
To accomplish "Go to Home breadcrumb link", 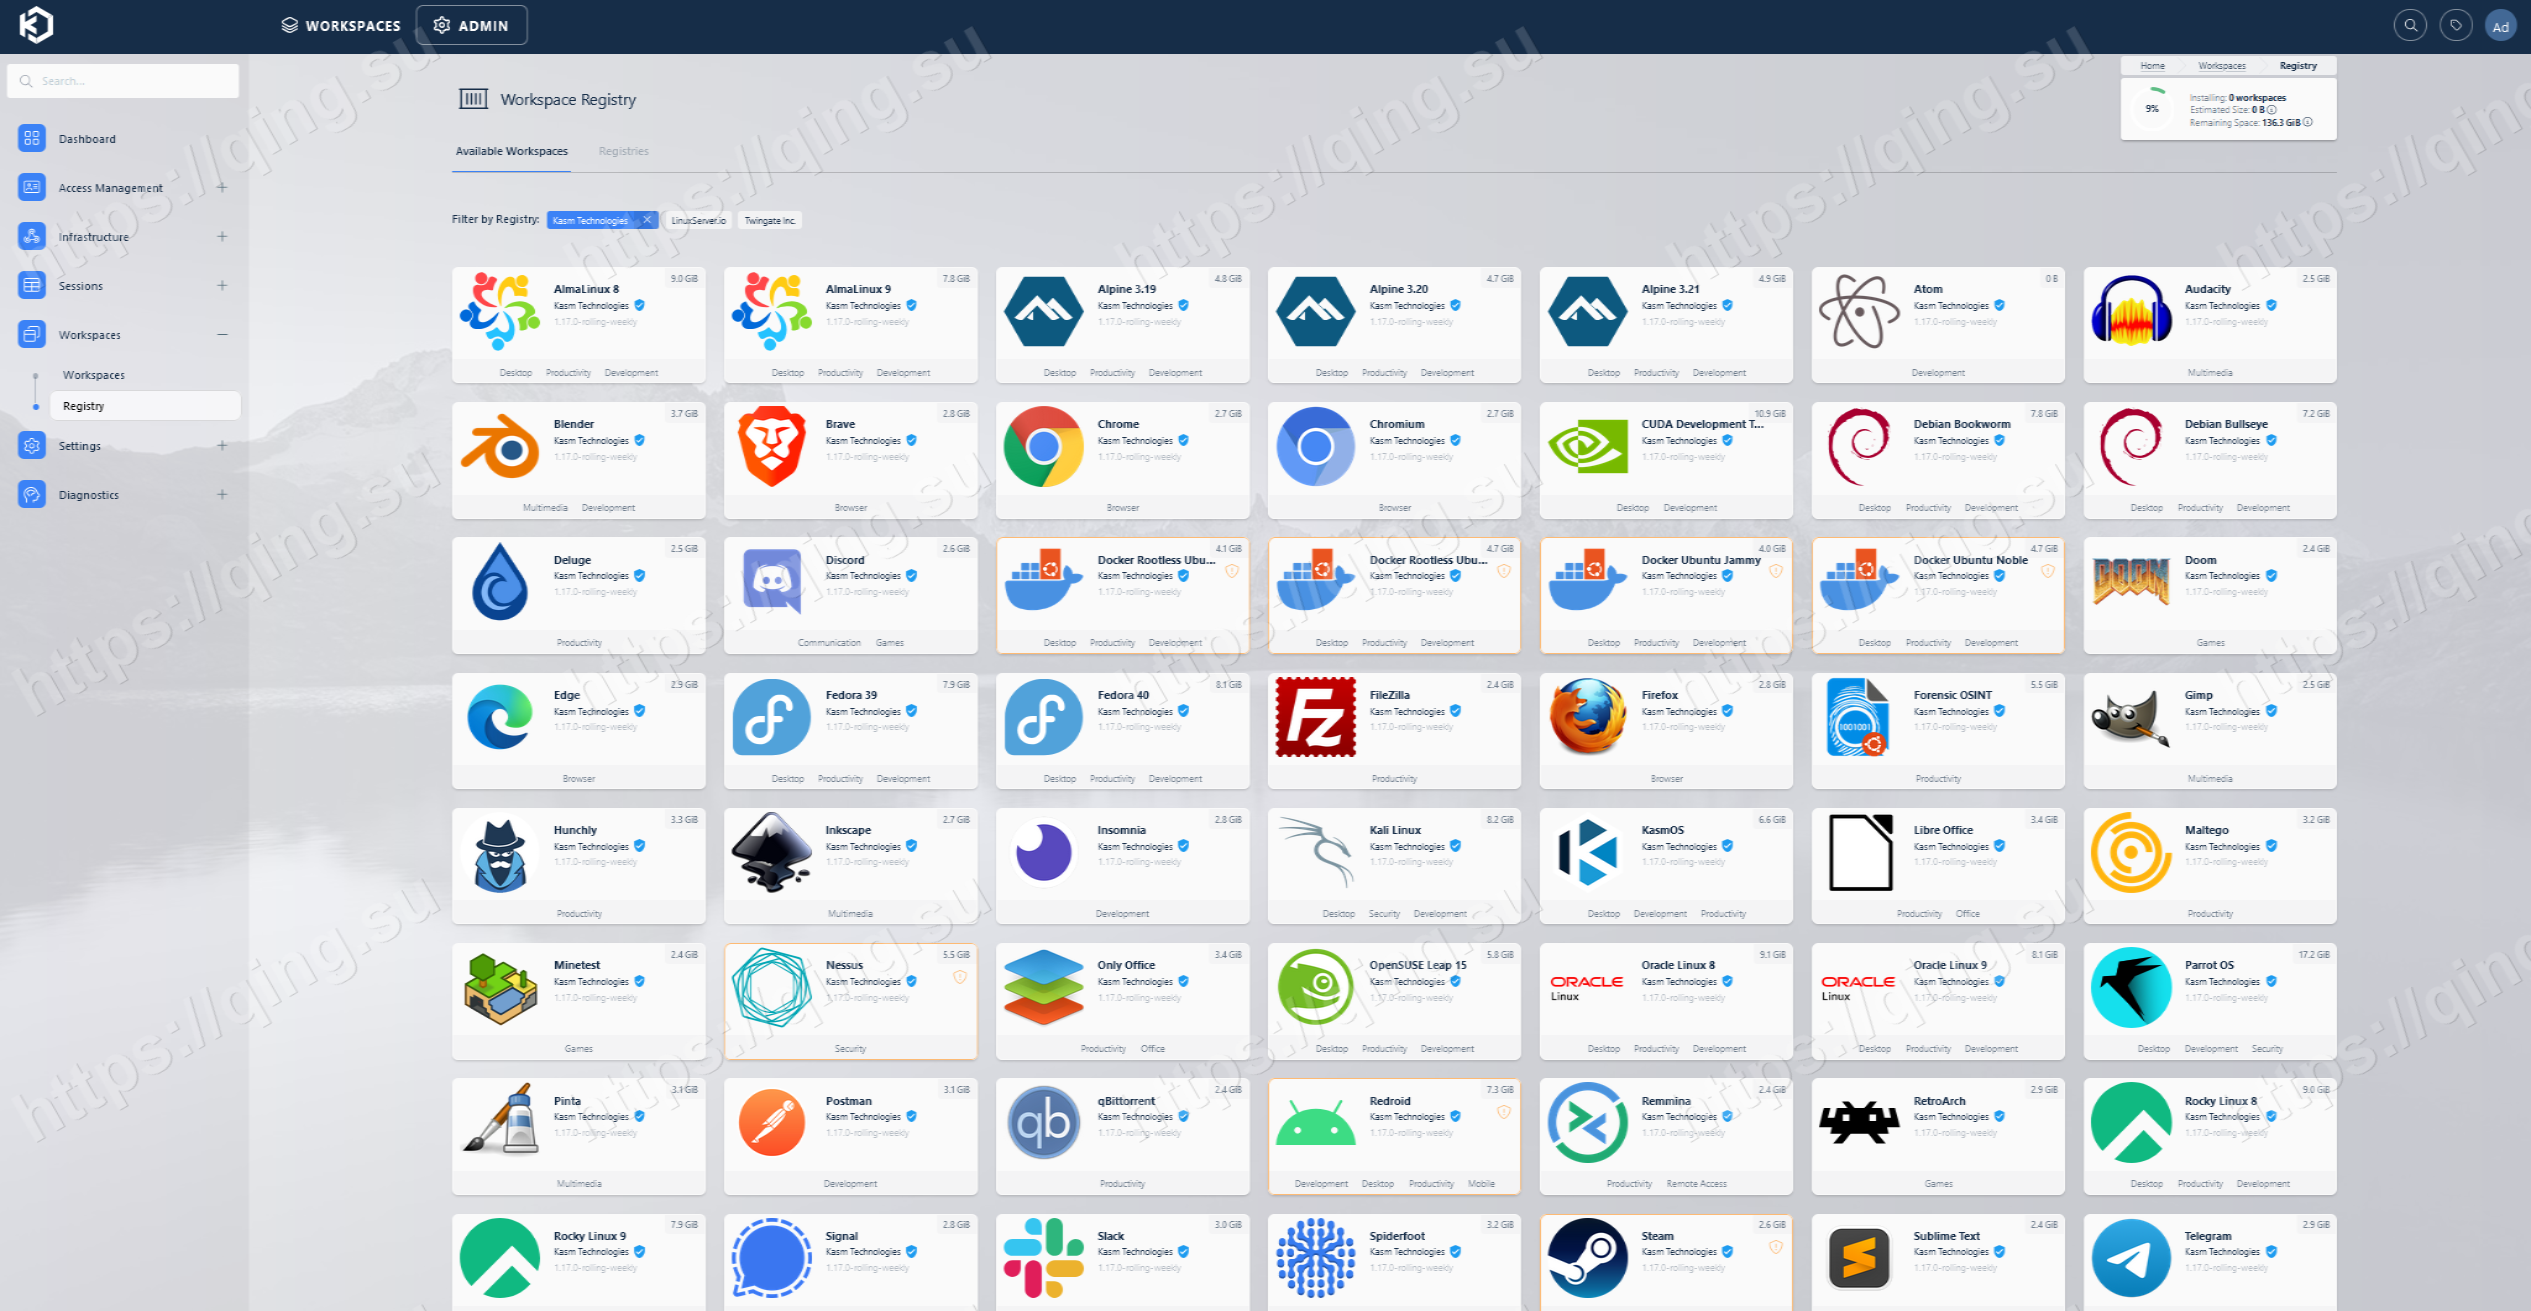I will 2152,66.
